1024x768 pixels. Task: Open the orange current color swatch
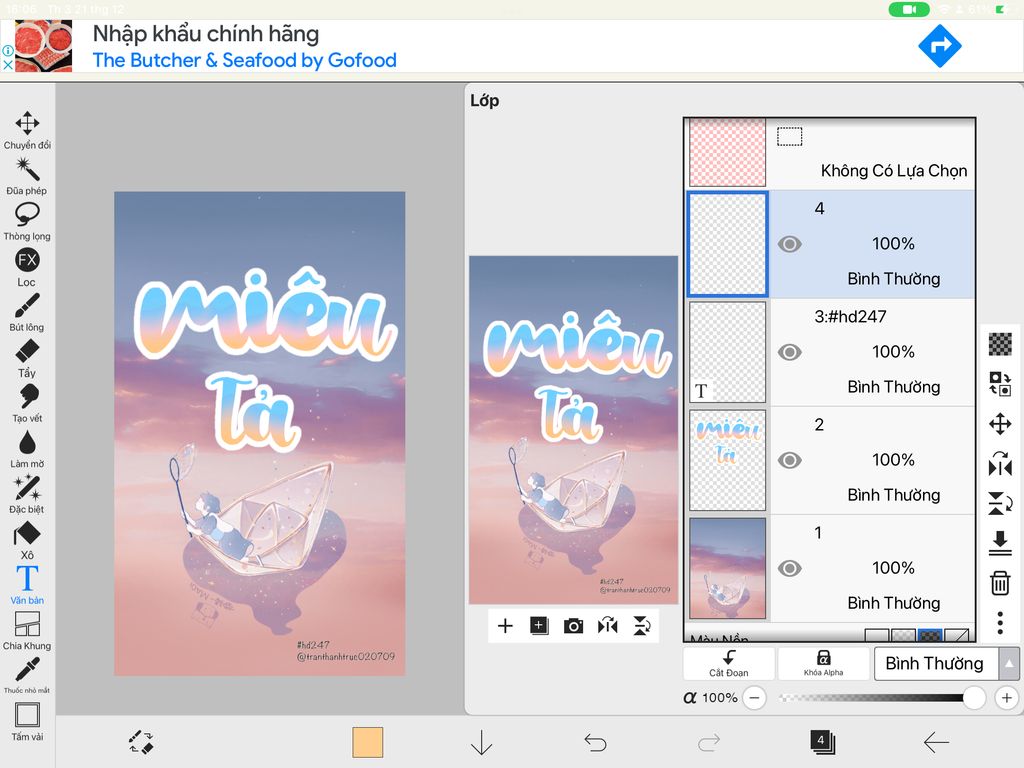pyautogui.click(x=368, y=743)
